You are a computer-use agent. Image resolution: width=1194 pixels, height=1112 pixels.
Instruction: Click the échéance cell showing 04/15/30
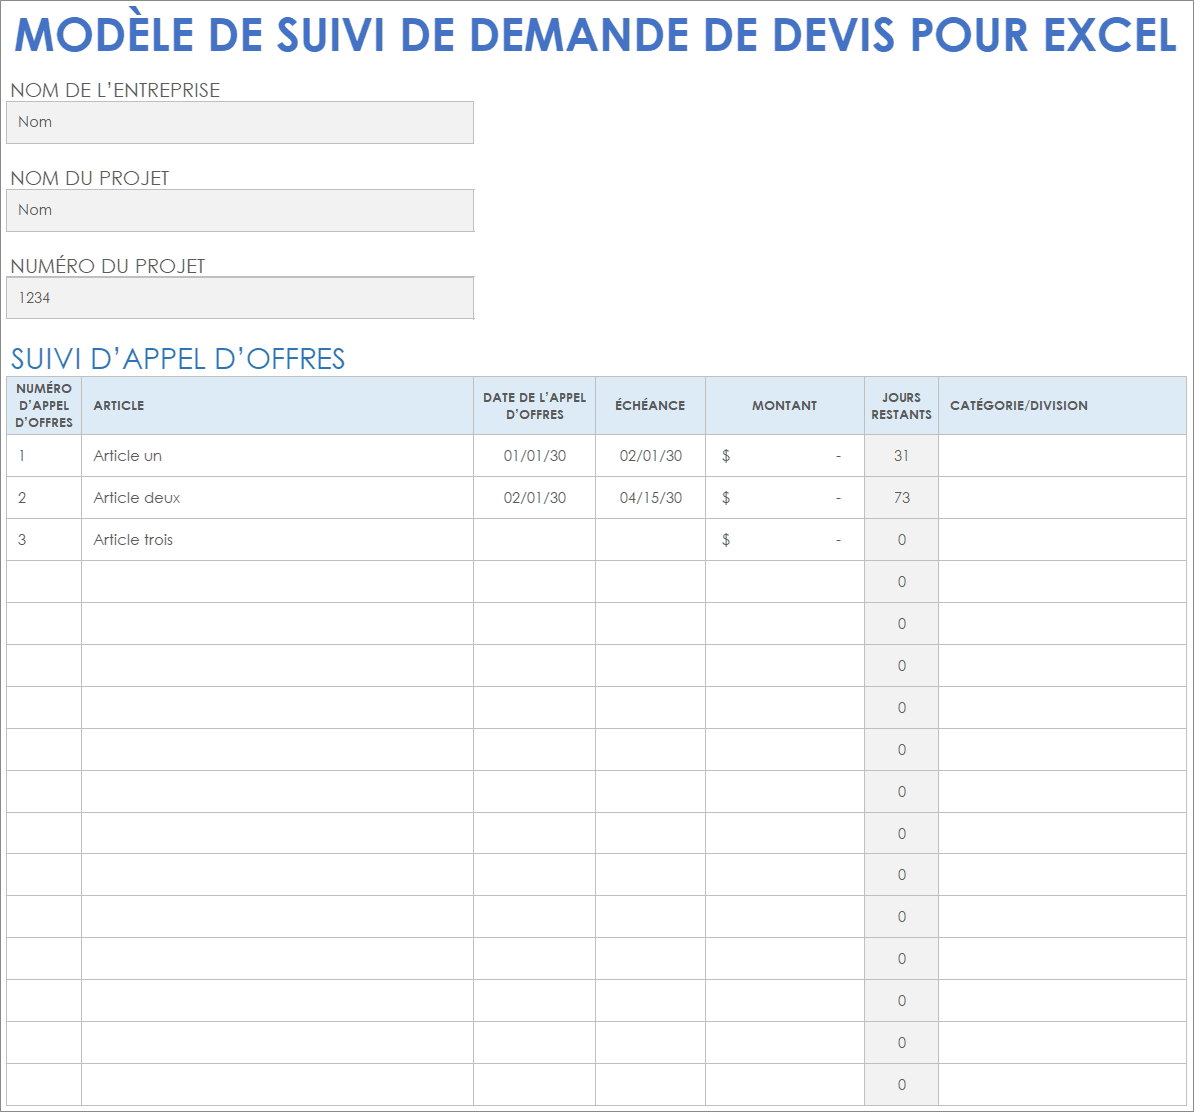point(650,497)
